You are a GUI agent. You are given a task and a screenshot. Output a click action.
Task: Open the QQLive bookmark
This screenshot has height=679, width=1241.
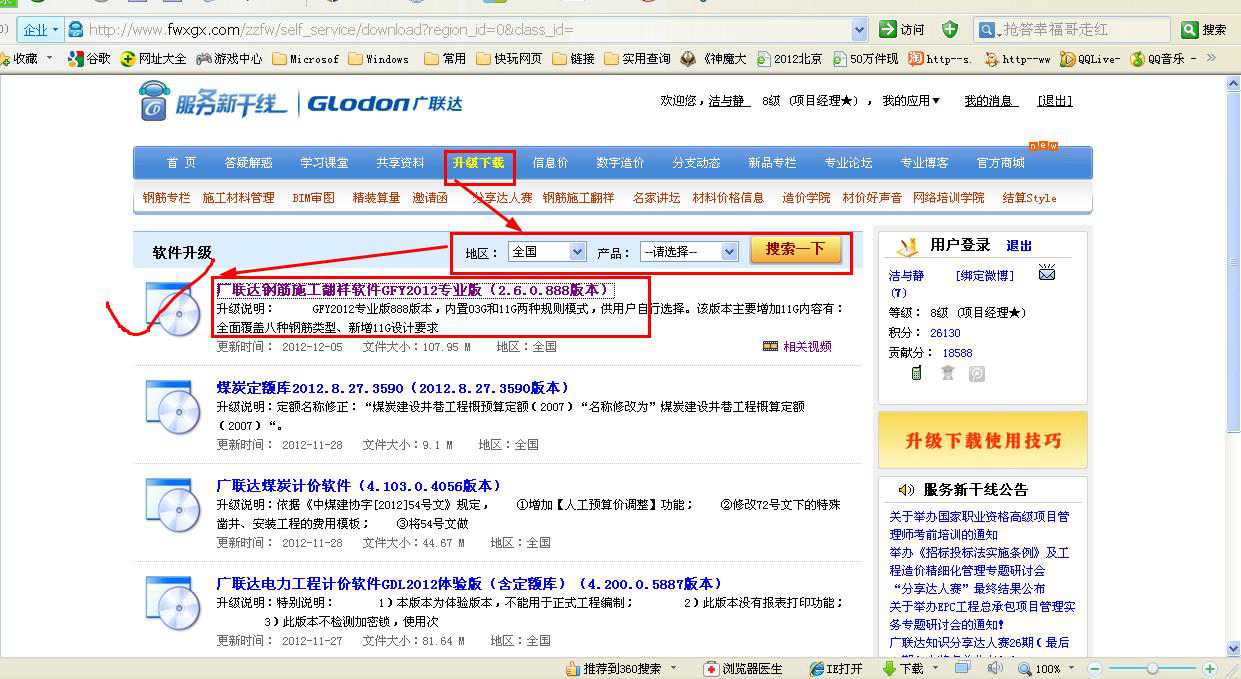[x=1091, y=59]
